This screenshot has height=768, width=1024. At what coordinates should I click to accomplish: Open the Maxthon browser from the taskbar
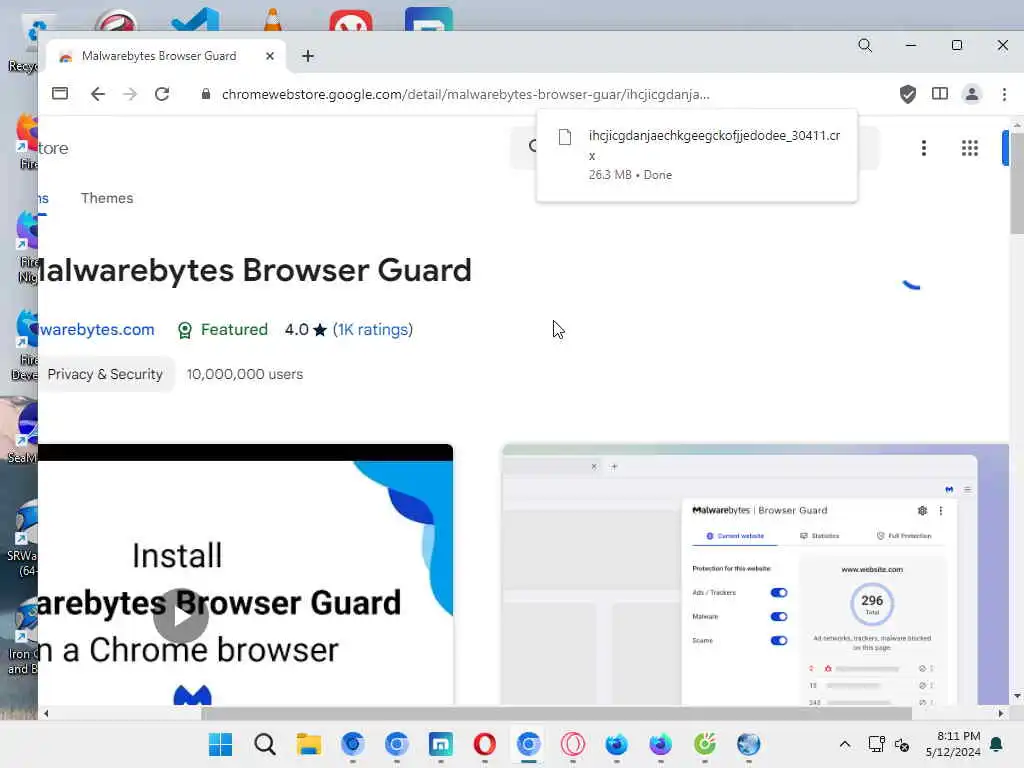(x=440, y=744)
